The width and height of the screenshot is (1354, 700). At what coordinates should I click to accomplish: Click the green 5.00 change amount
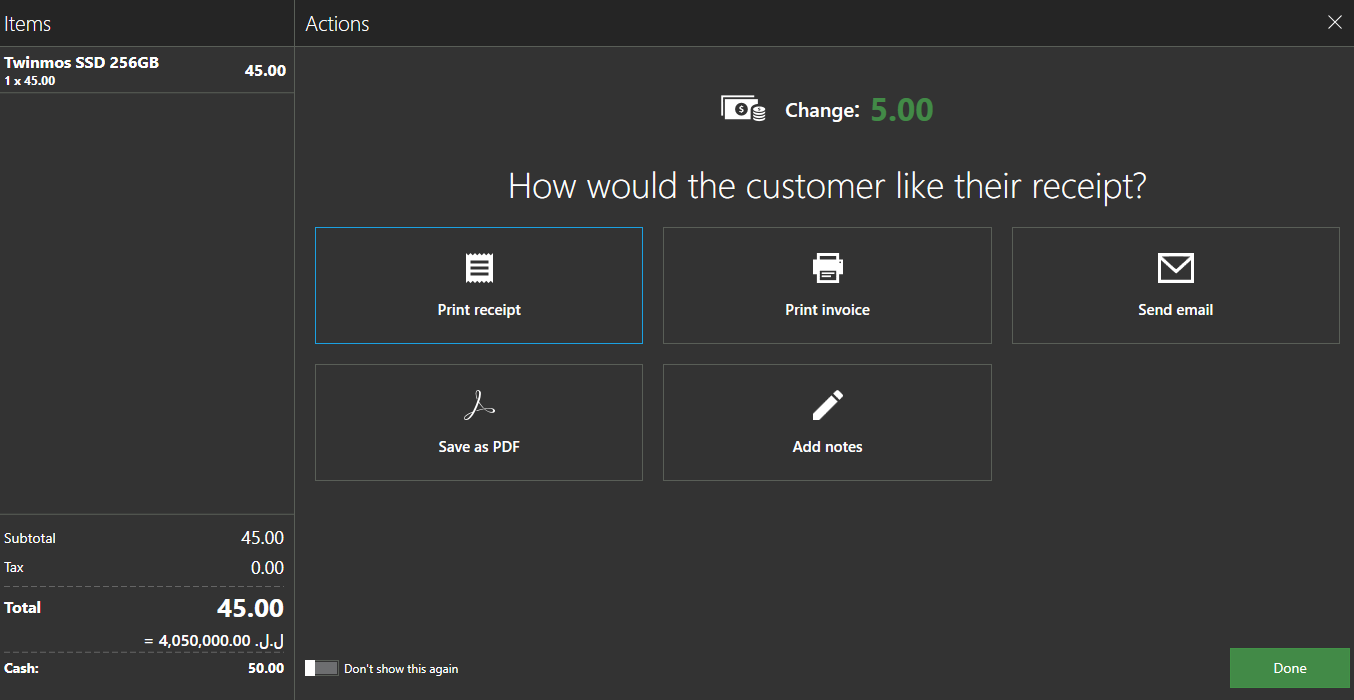click(901, 110)
